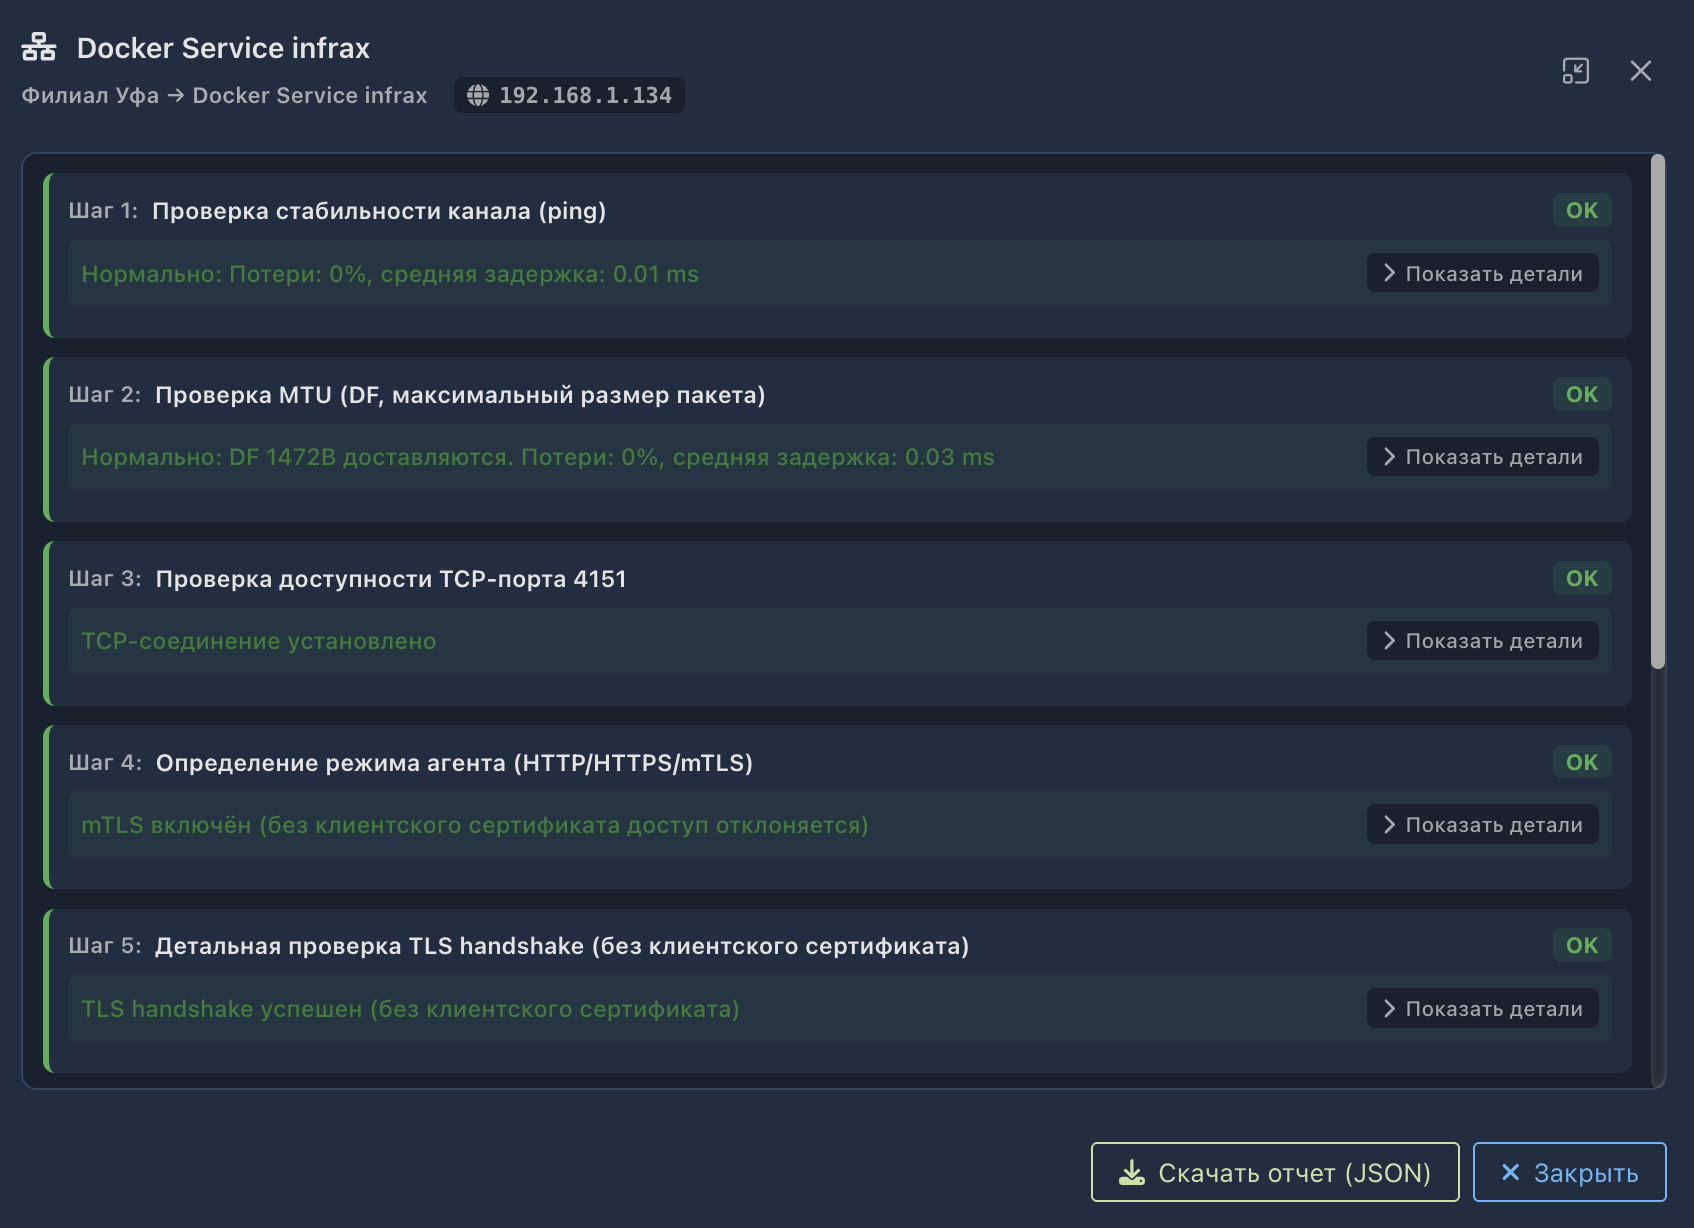Click the download icon in the report button
Image resolution: width=1694 pixels, height=1228 pixels.
click(x=1131, y=1172)
